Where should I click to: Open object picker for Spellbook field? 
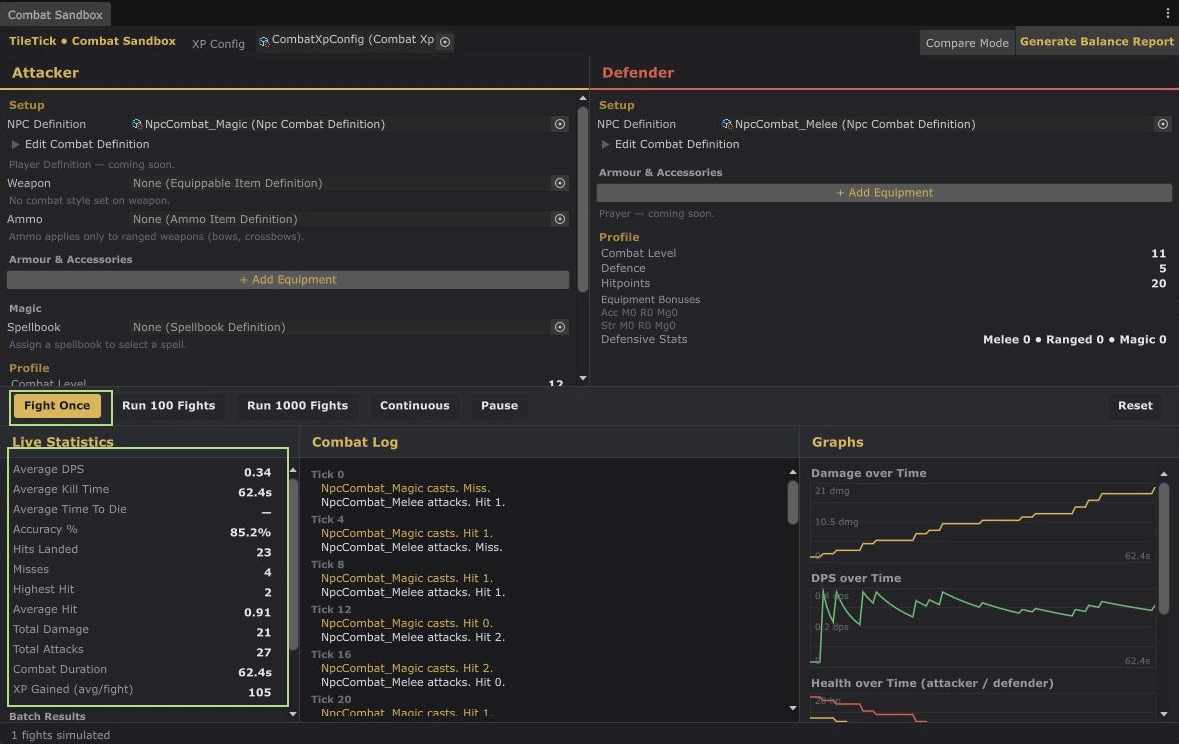[559, 327]
